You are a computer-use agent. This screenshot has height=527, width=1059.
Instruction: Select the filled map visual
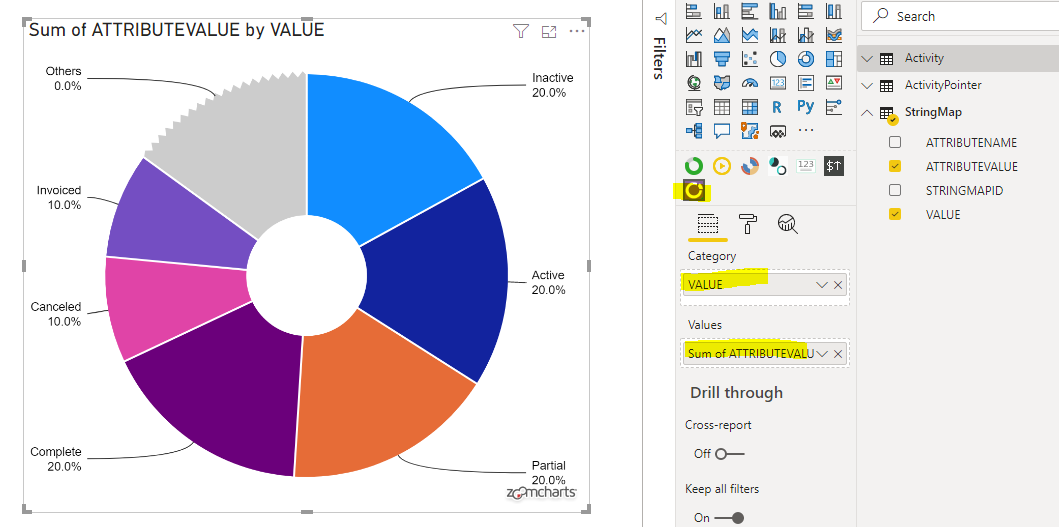coord(721,83)
